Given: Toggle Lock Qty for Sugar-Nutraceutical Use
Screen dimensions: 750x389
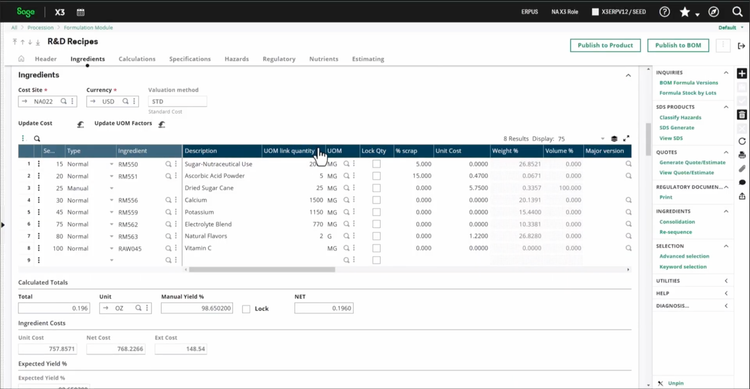Looking at the screenshot, I should coord(376,164).
